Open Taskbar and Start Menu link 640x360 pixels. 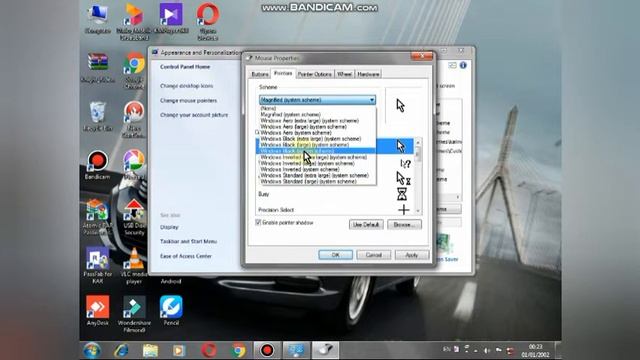188,242
